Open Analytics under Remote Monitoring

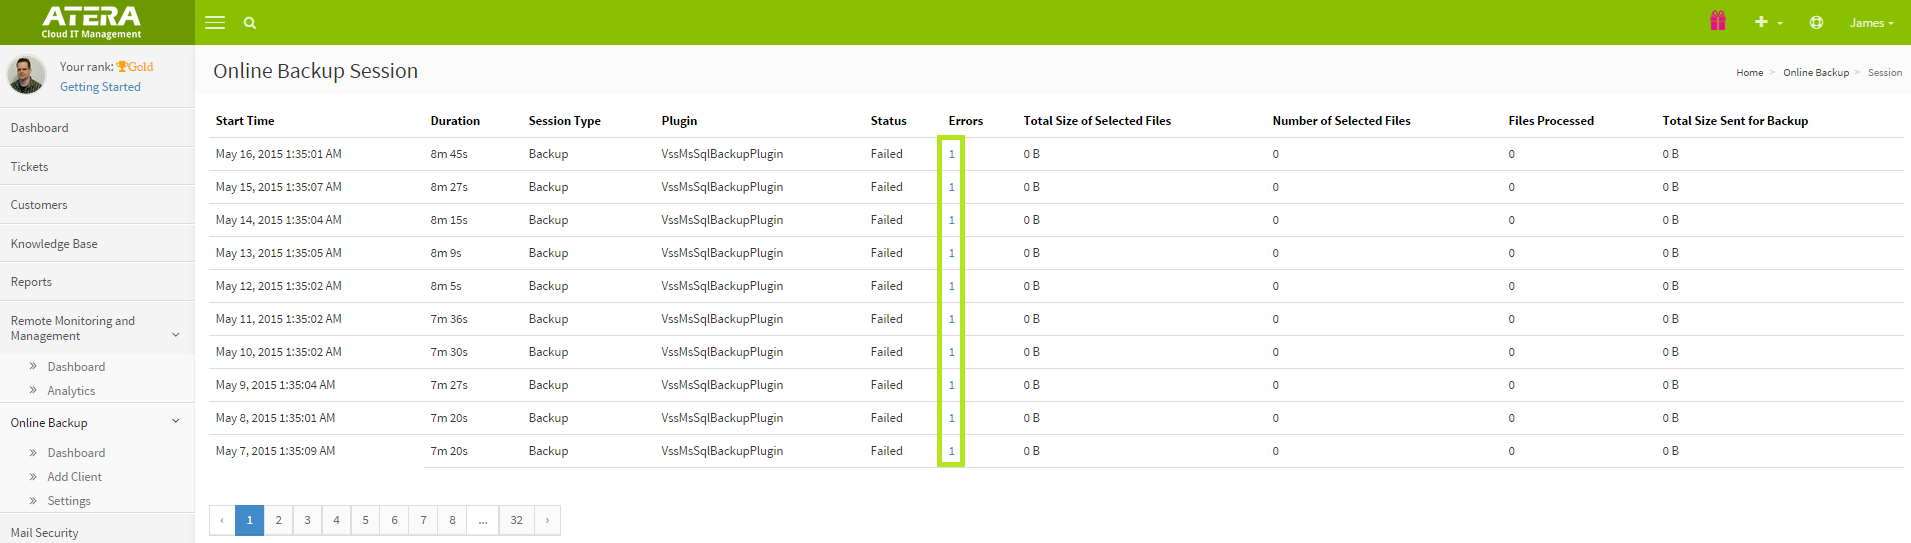(71, 391)
